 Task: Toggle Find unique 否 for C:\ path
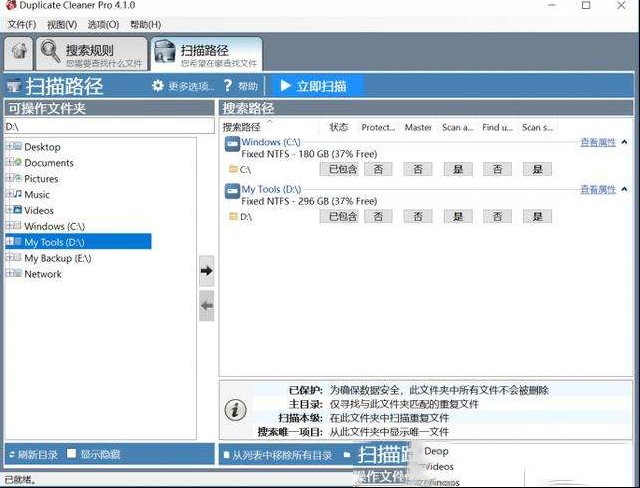(x=497, y=169)
